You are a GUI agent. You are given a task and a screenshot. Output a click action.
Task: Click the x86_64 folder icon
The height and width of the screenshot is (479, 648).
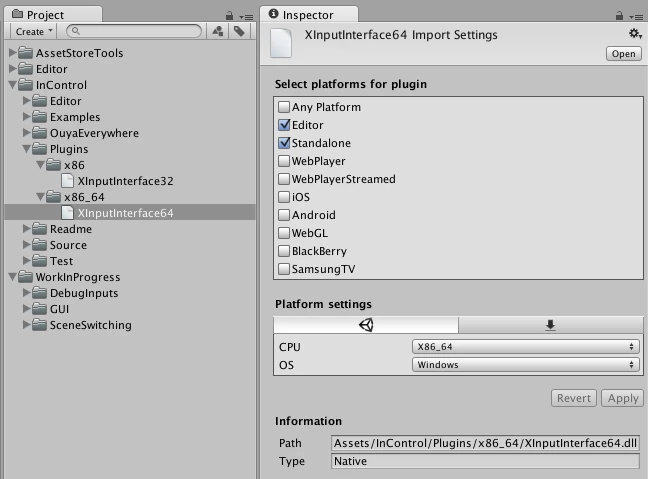(x=53, y=196)
